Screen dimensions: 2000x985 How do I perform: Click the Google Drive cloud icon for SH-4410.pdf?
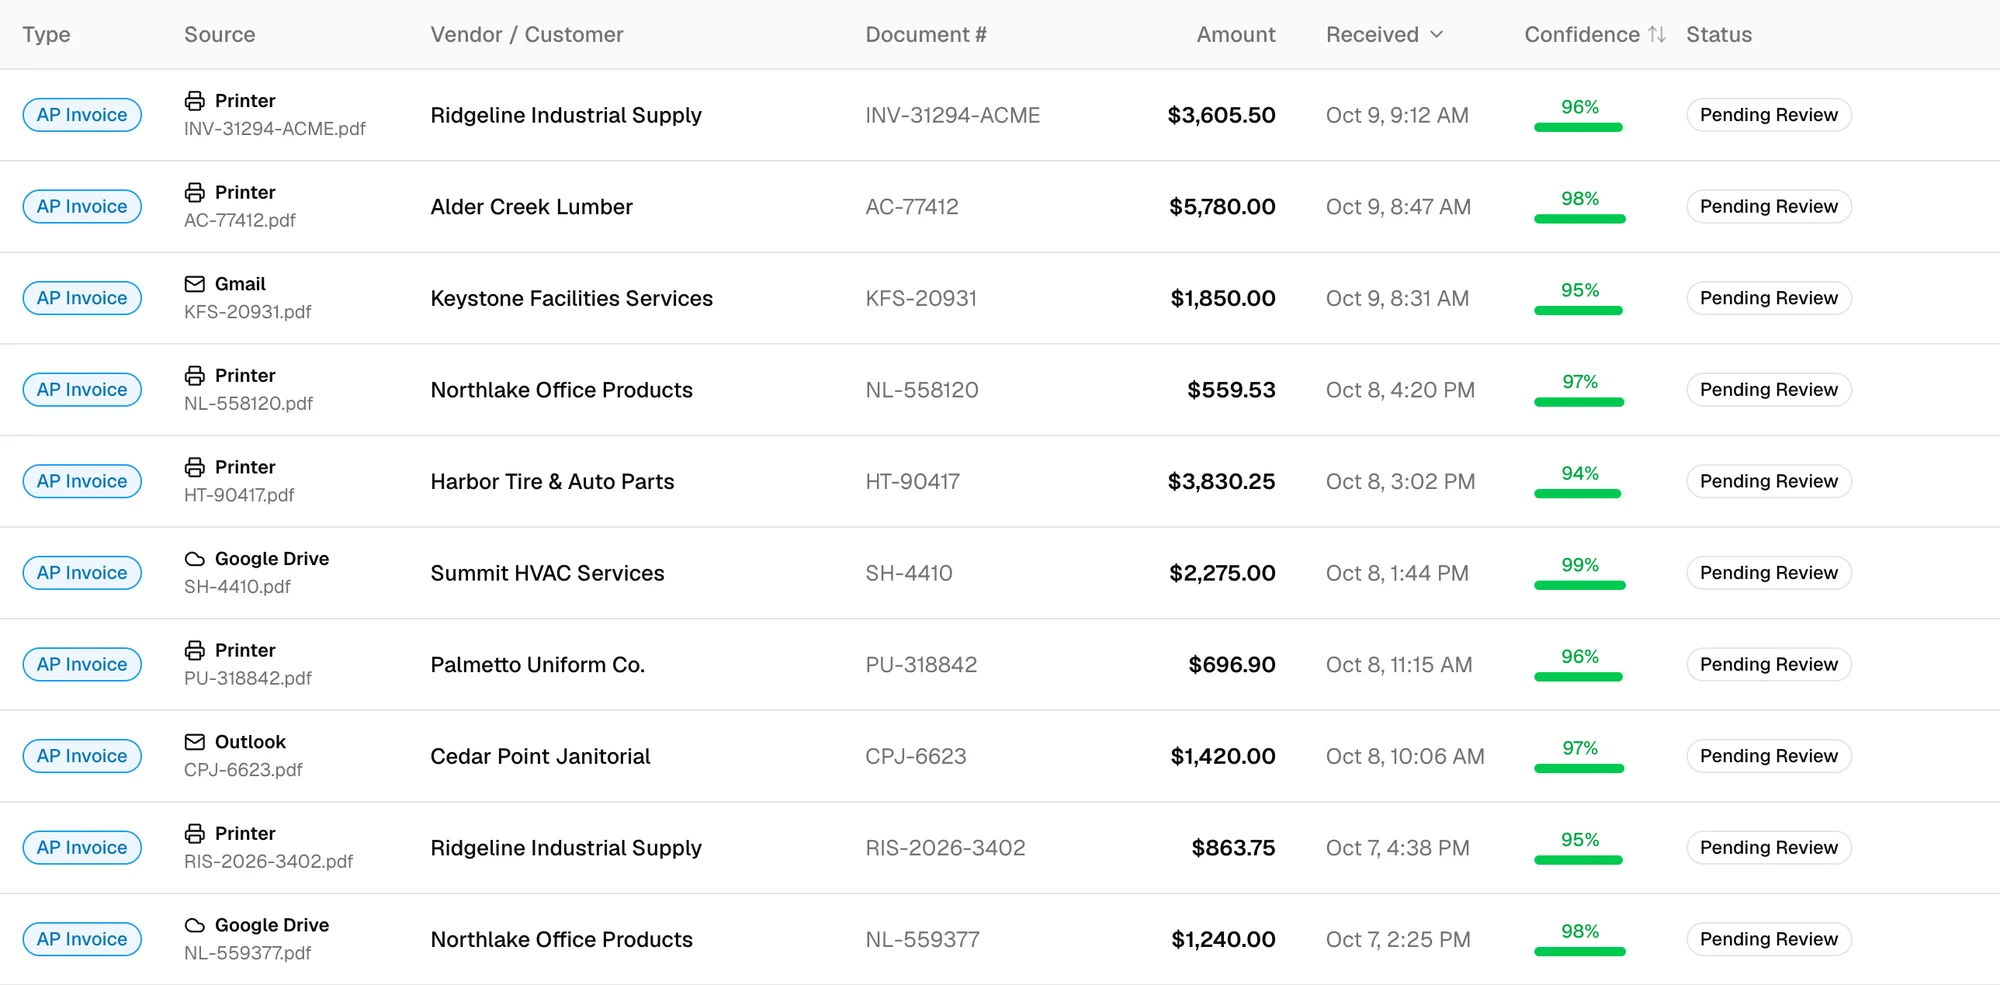pos(195,559)
